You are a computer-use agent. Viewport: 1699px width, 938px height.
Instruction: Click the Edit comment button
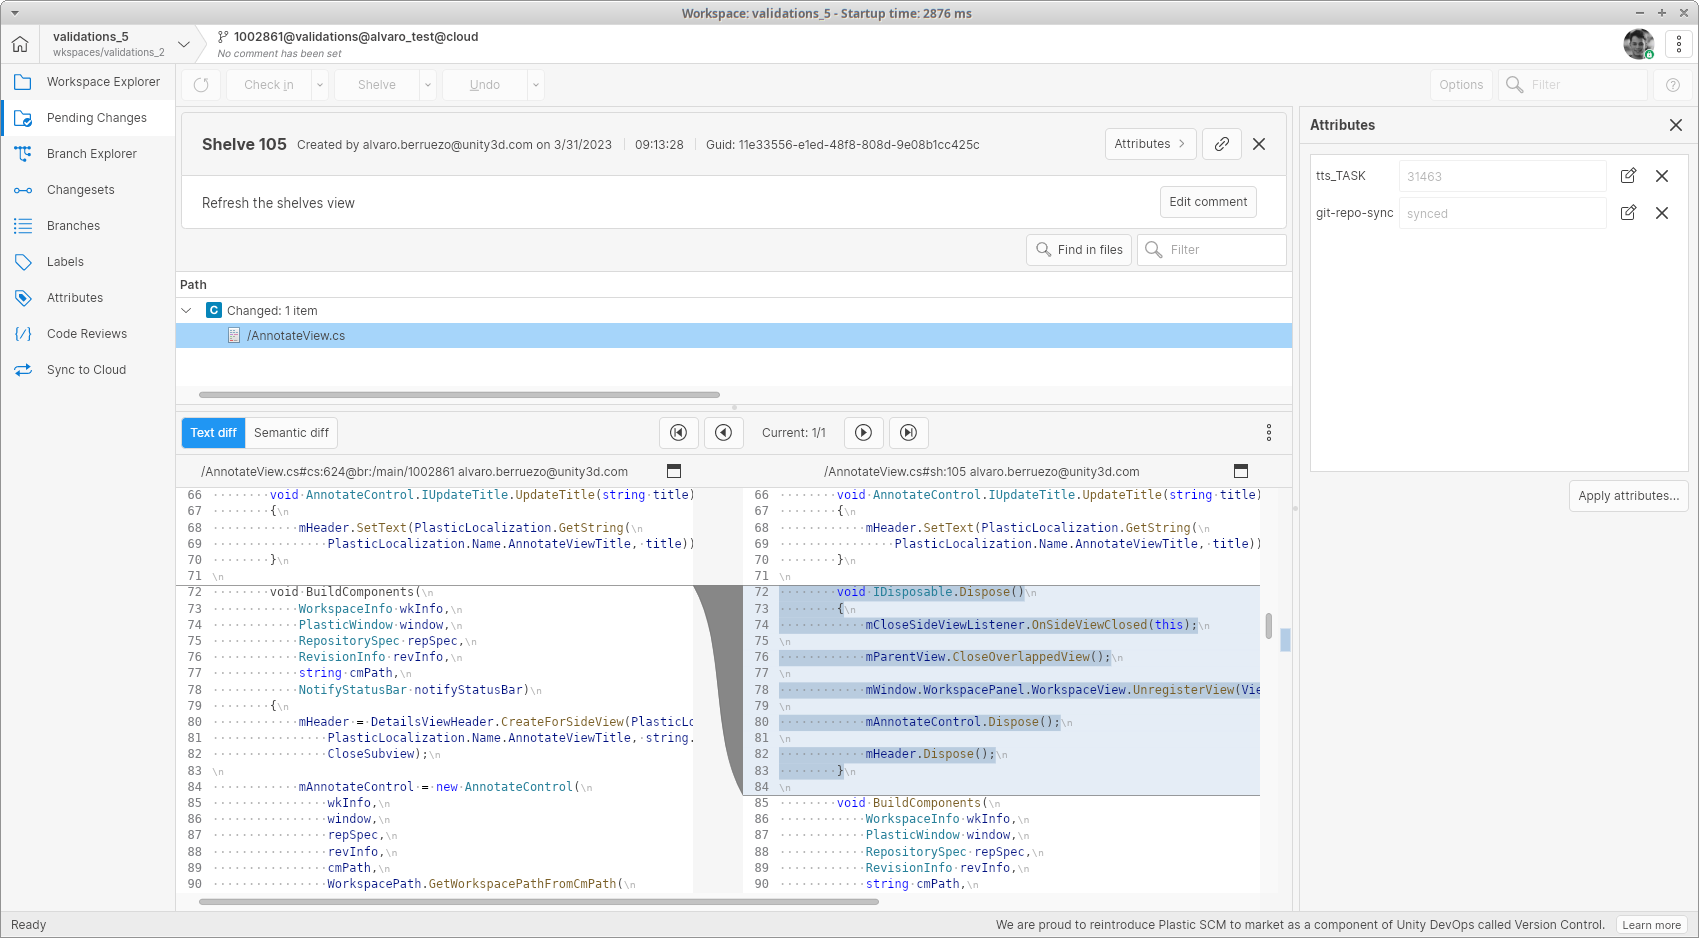point(1208,201)
